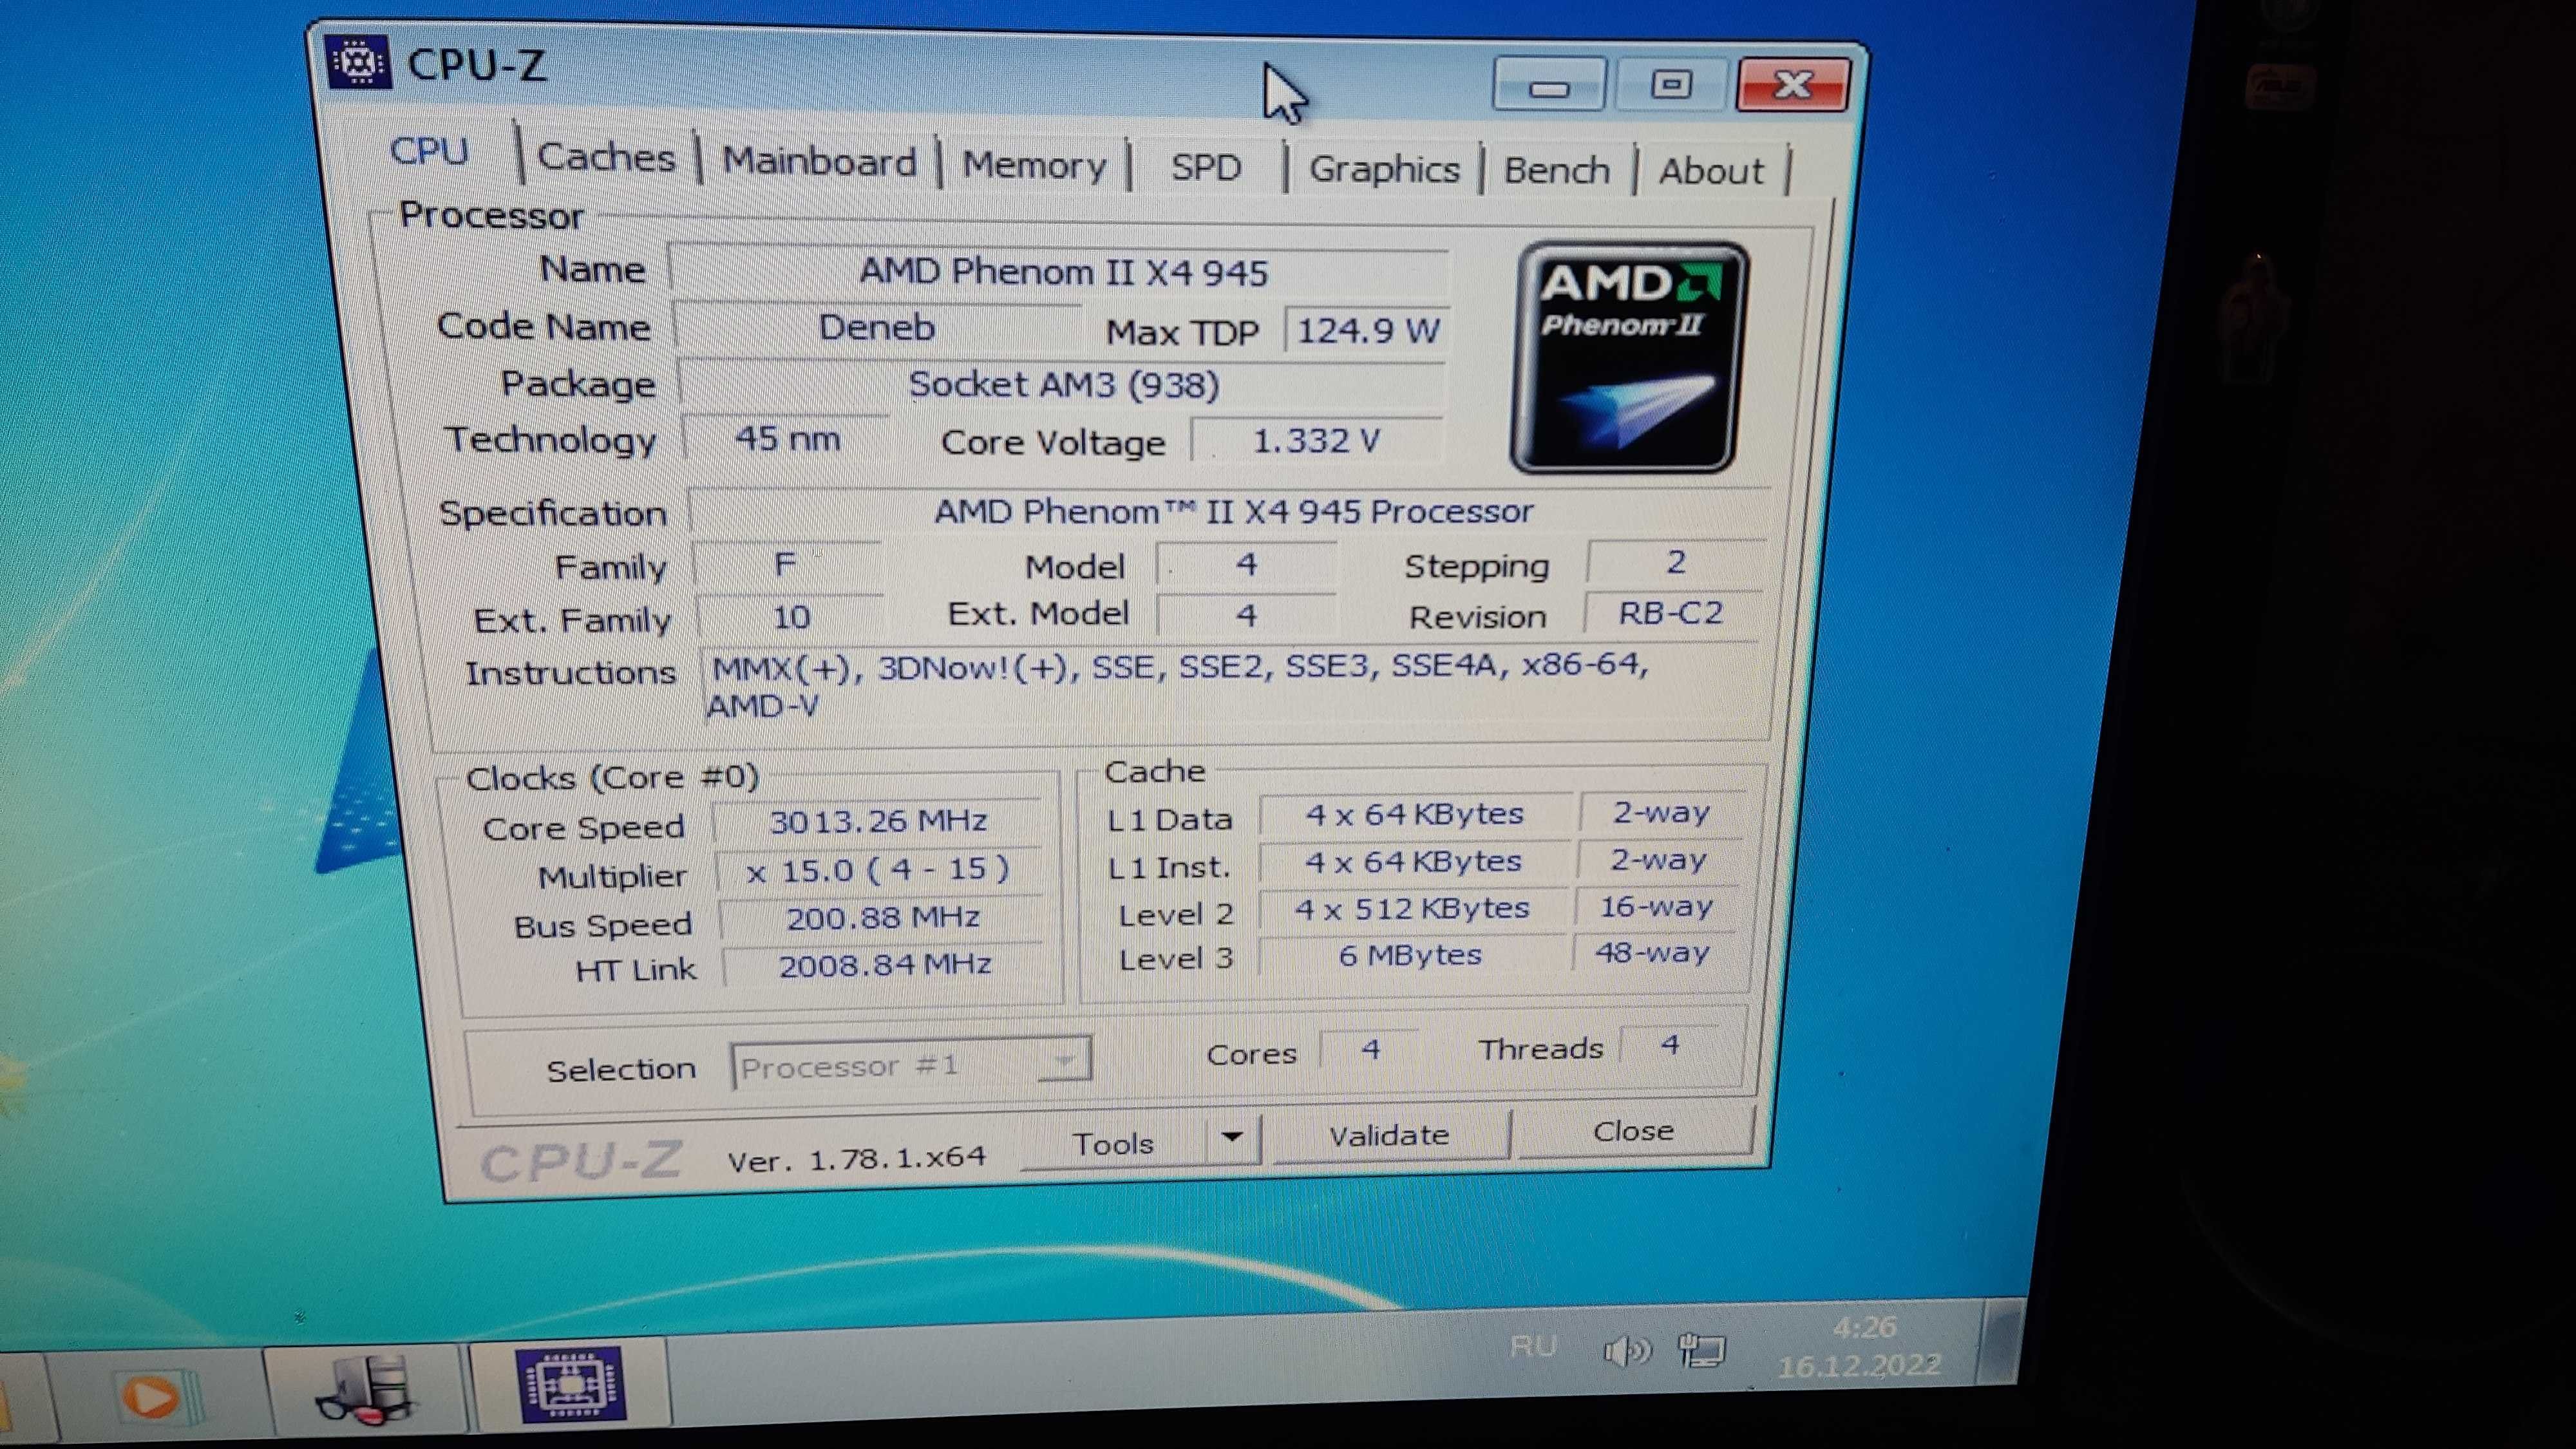The image size is (2576, 1449).
Task: Open the computer with glasses taskbar icon
Action: coord(366,1390)
